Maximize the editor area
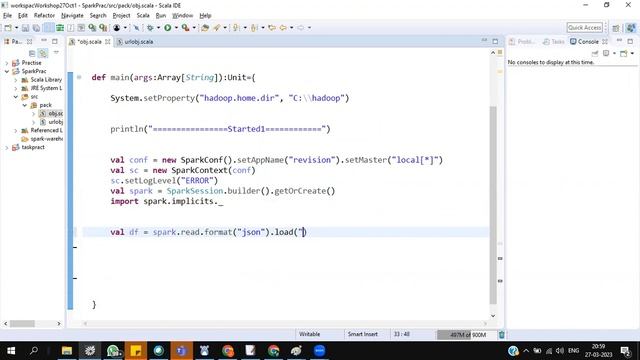Image resolution: width=640 pixels, height=360 pixels. [x=495, y=41]
